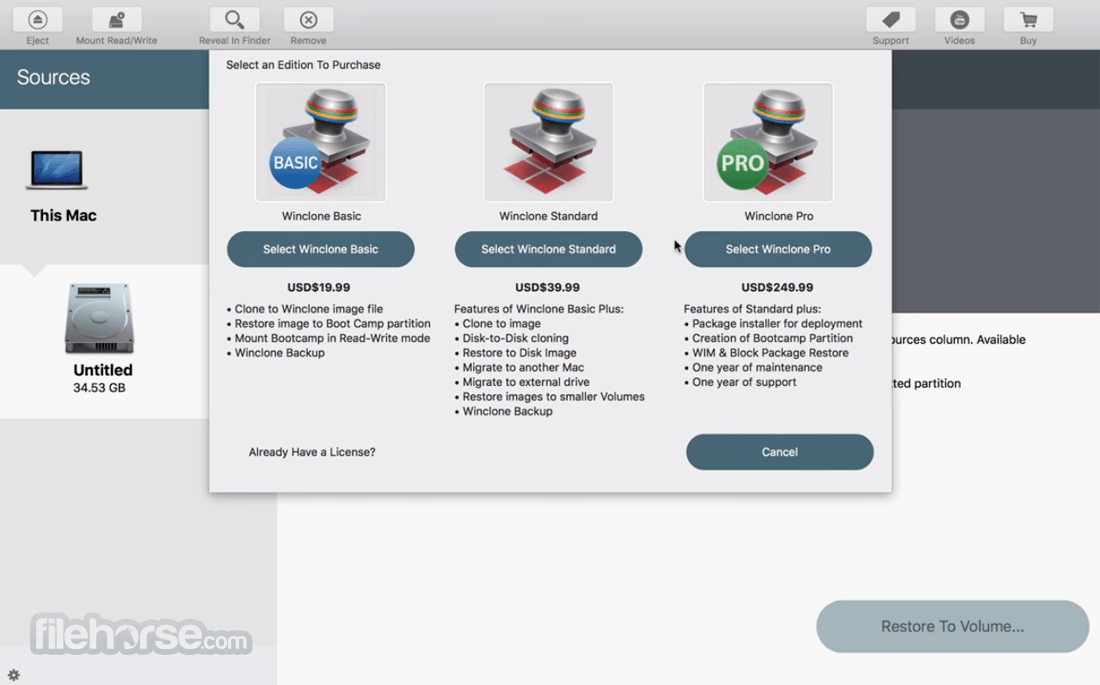Viewport: 1100px width, 685px height.
Task: Click Migrate to another Mac text
Action: (x=523, y=367)
